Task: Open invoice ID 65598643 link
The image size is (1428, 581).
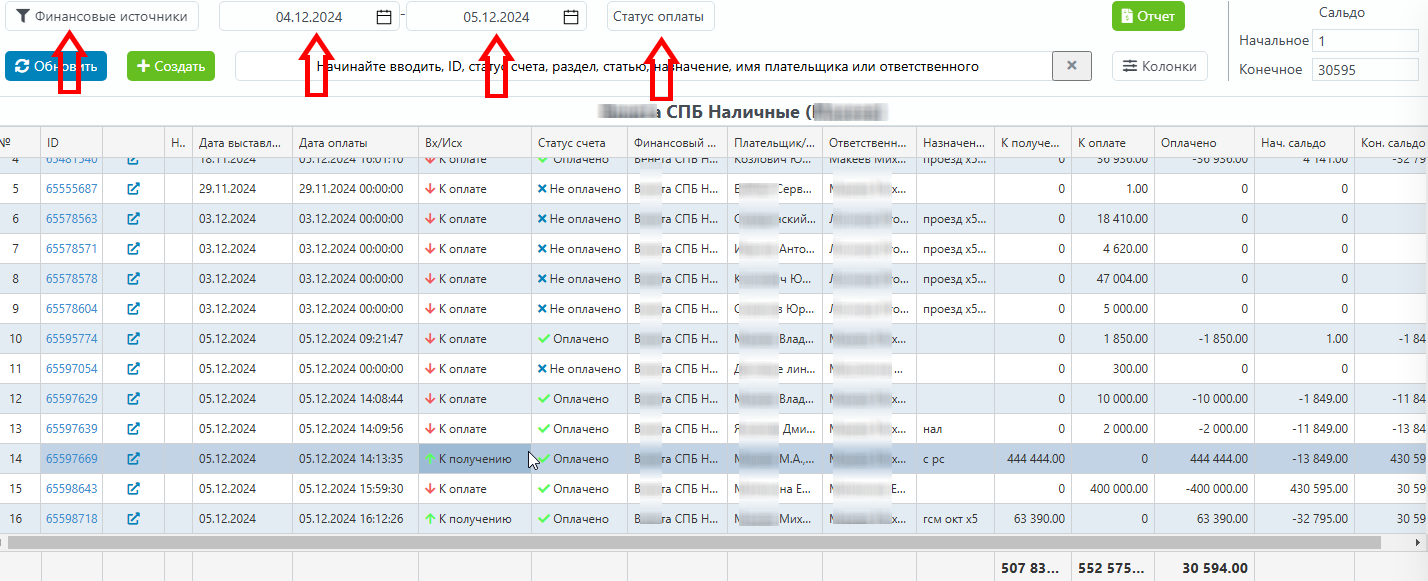Action: coord(72,489)
